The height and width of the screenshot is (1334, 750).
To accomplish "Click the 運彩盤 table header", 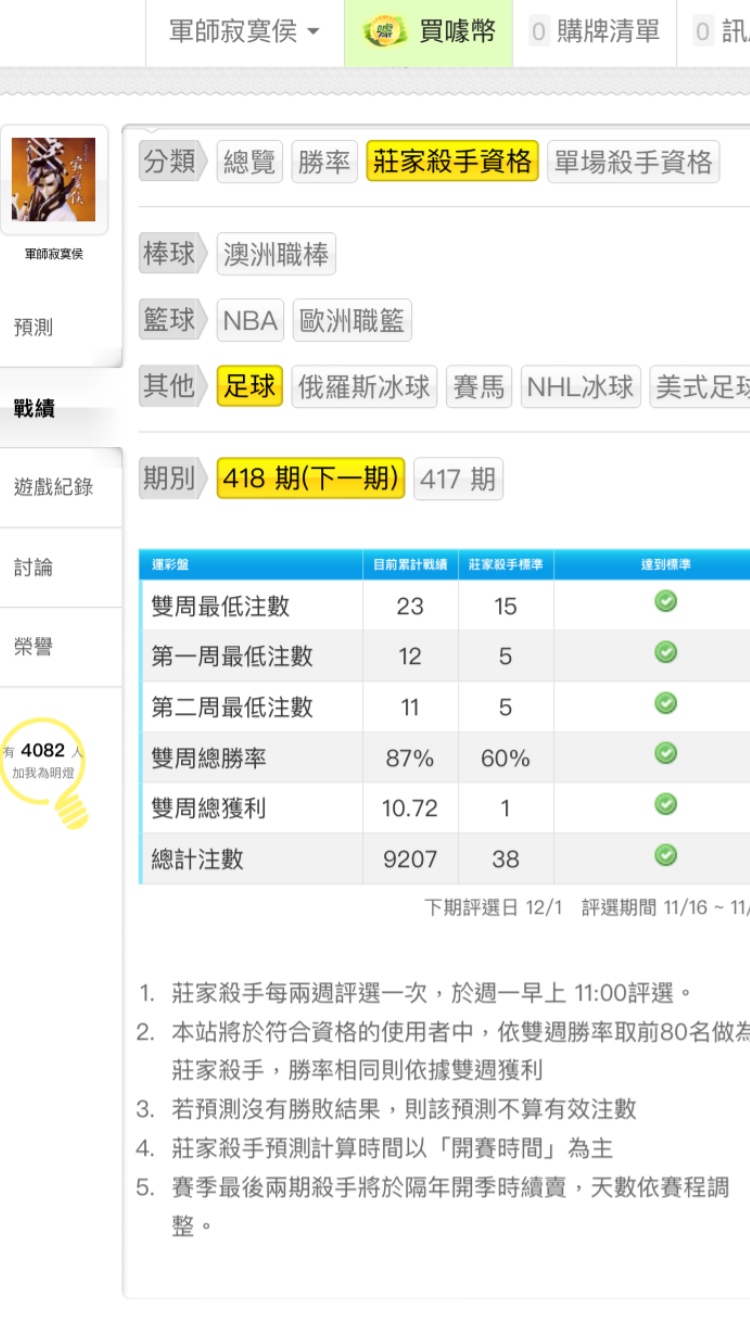I will point(251,565).
